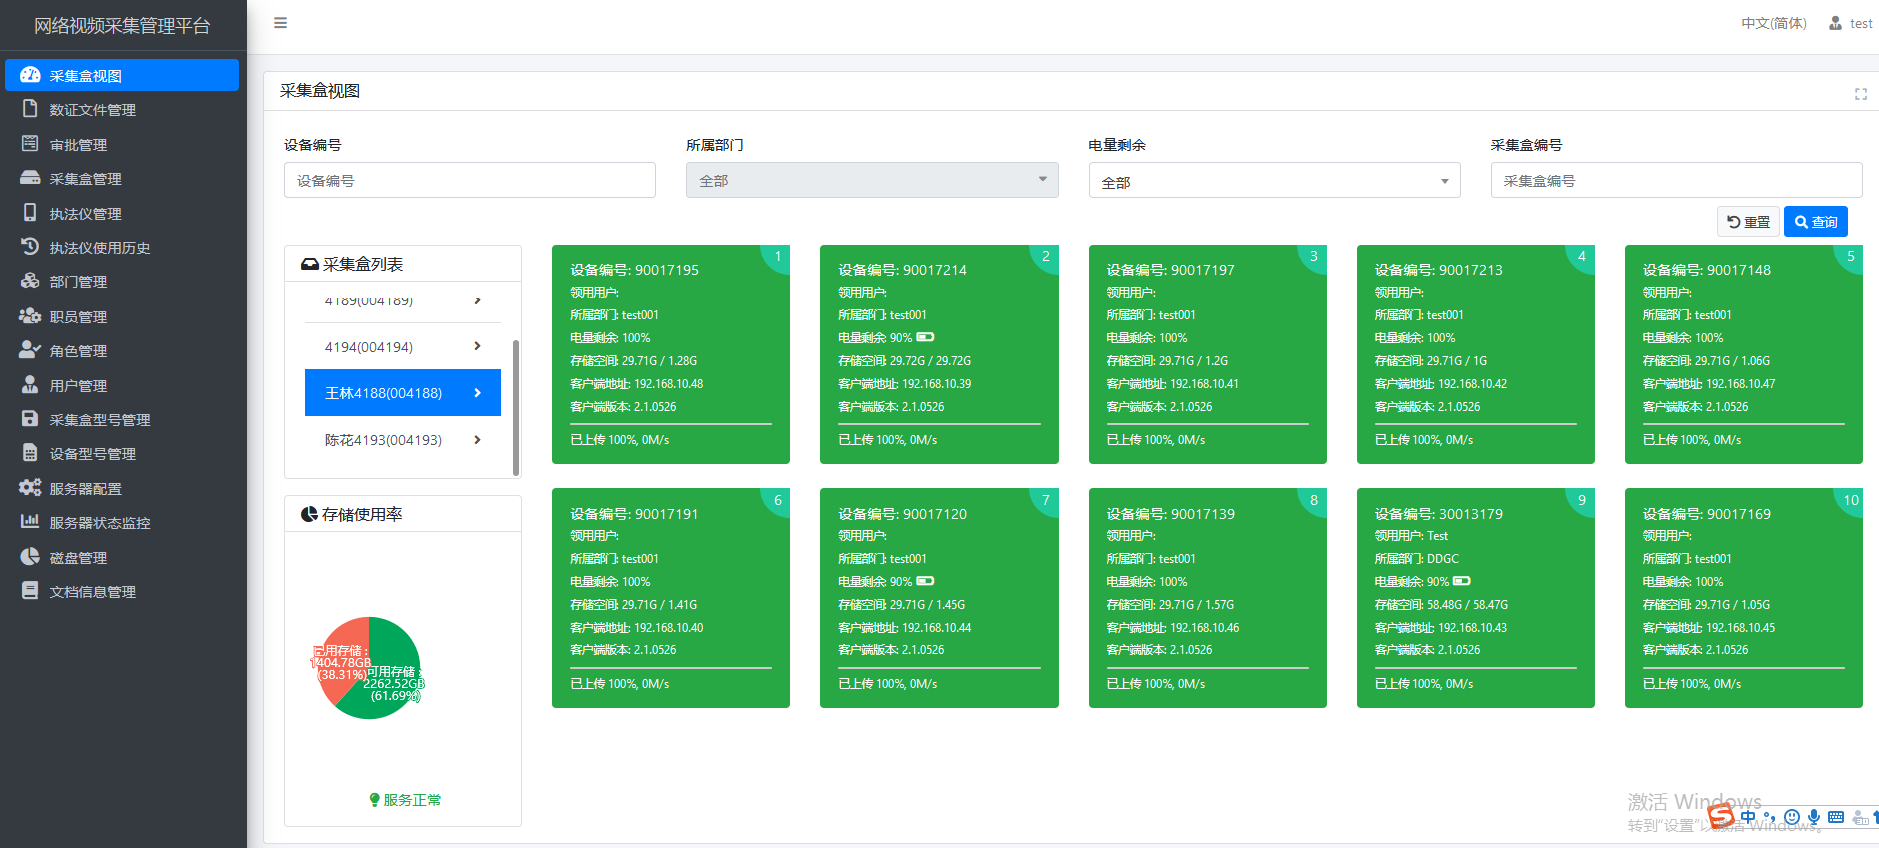The image size is (1879, 848).
Task: Expand the 4194(004194) list entry
Action: coord(402,347)
